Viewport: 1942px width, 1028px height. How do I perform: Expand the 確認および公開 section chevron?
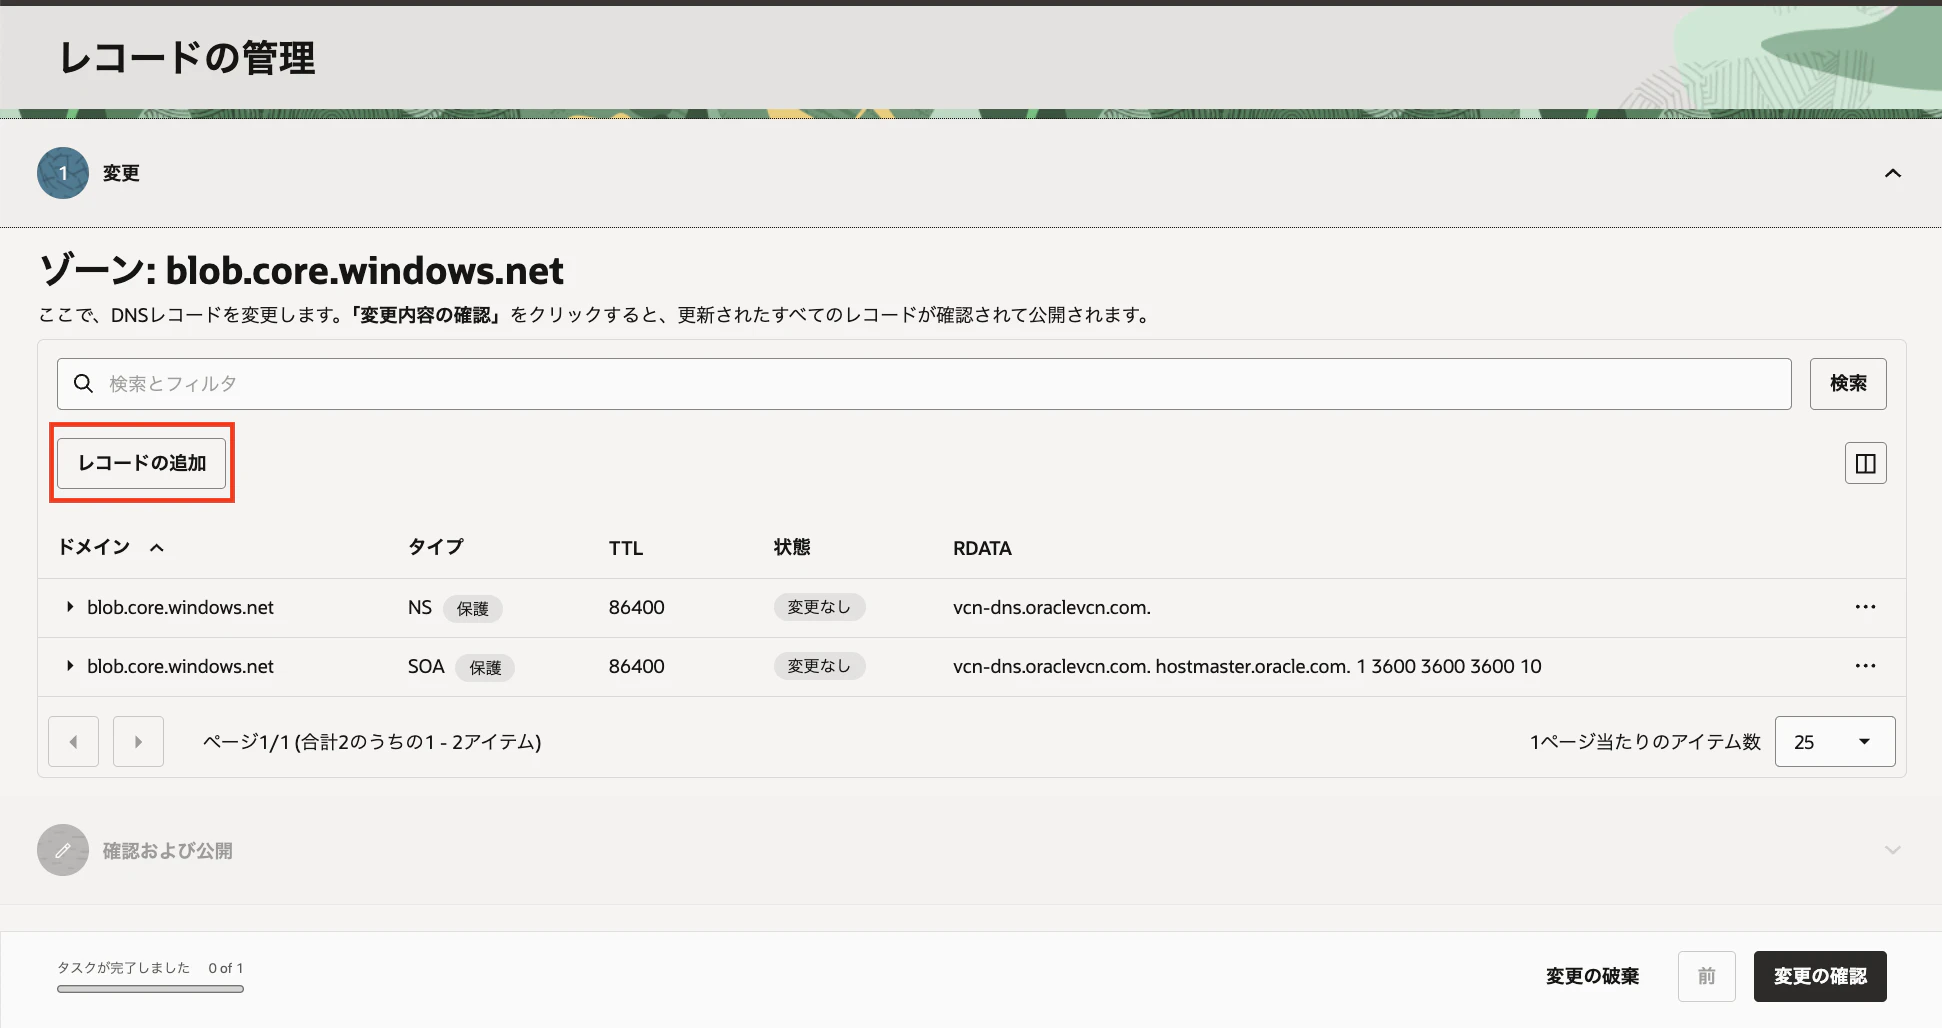(1893, 850)
